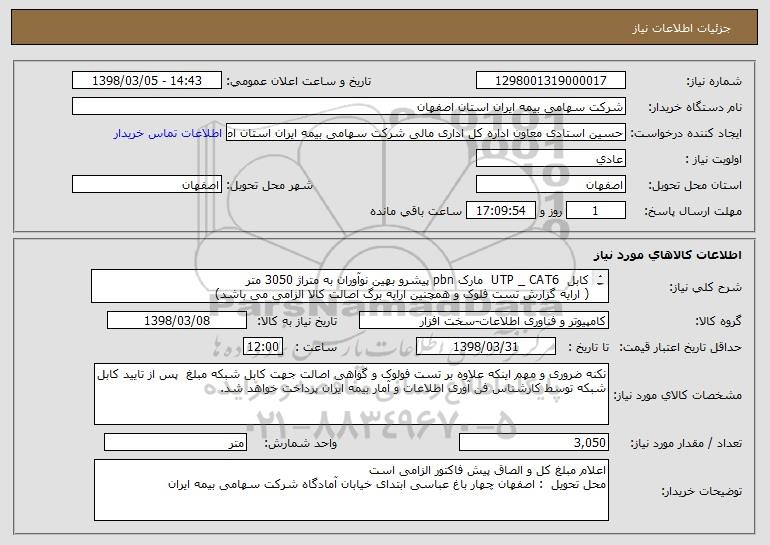Open the اطلاعات تماس خریدار link
Viewport: 770px width, 545px height.
[x=168, y=134]
